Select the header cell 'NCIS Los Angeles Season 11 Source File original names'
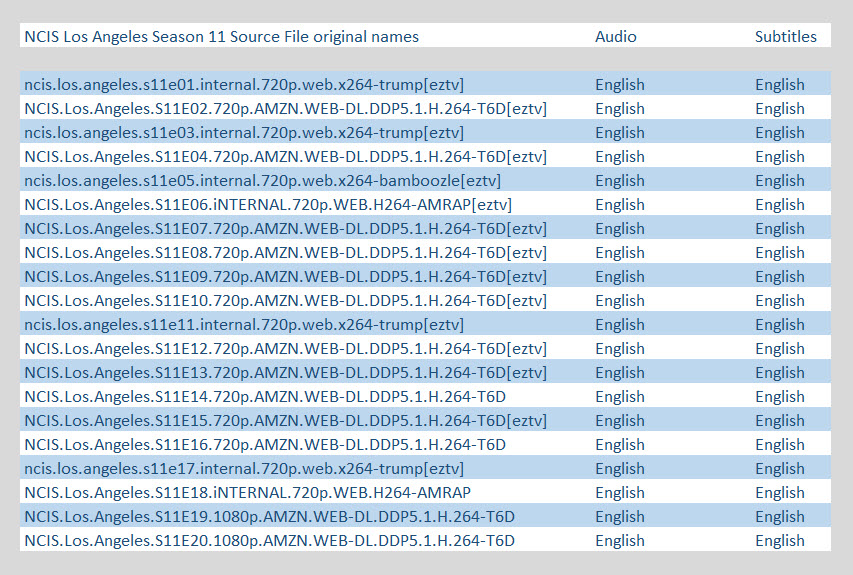Image resolution: width=853 pixels, height=575 pixels. 221,36
